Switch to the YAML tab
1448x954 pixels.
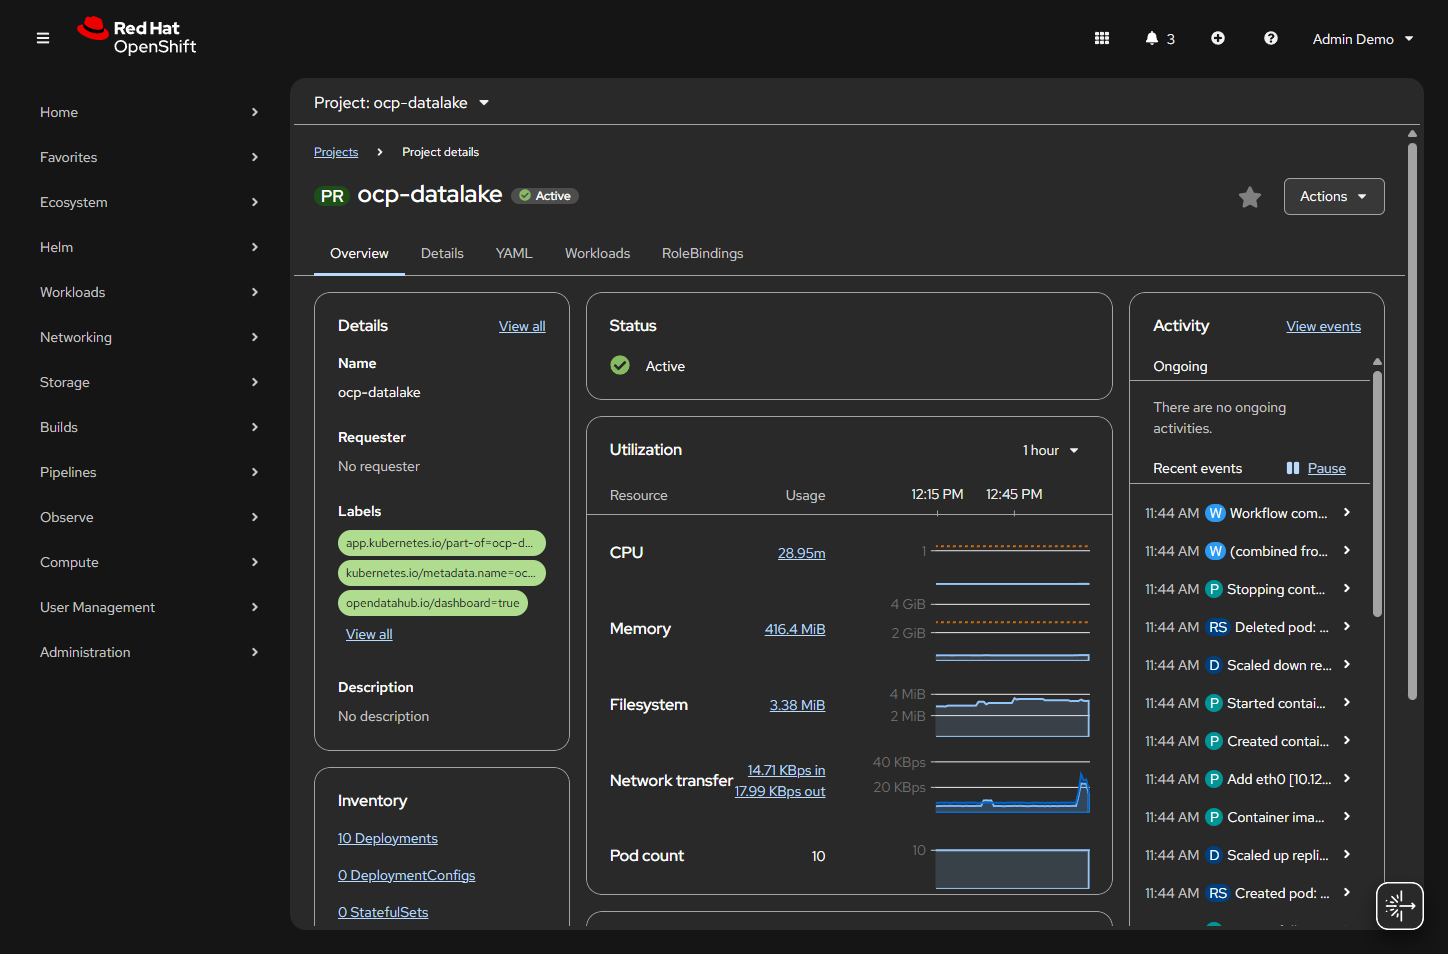pyautogui.click(x=514, y=253)
